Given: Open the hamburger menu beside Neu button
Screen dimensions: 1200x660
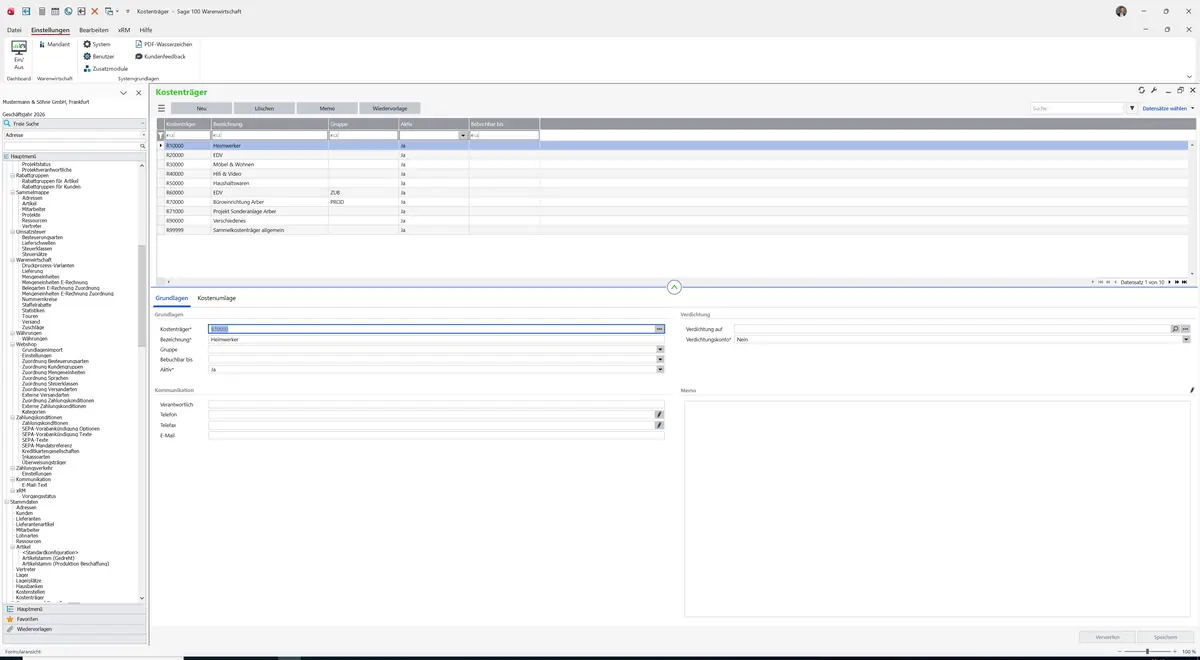Looking at the screenshot, I should 161,108.
